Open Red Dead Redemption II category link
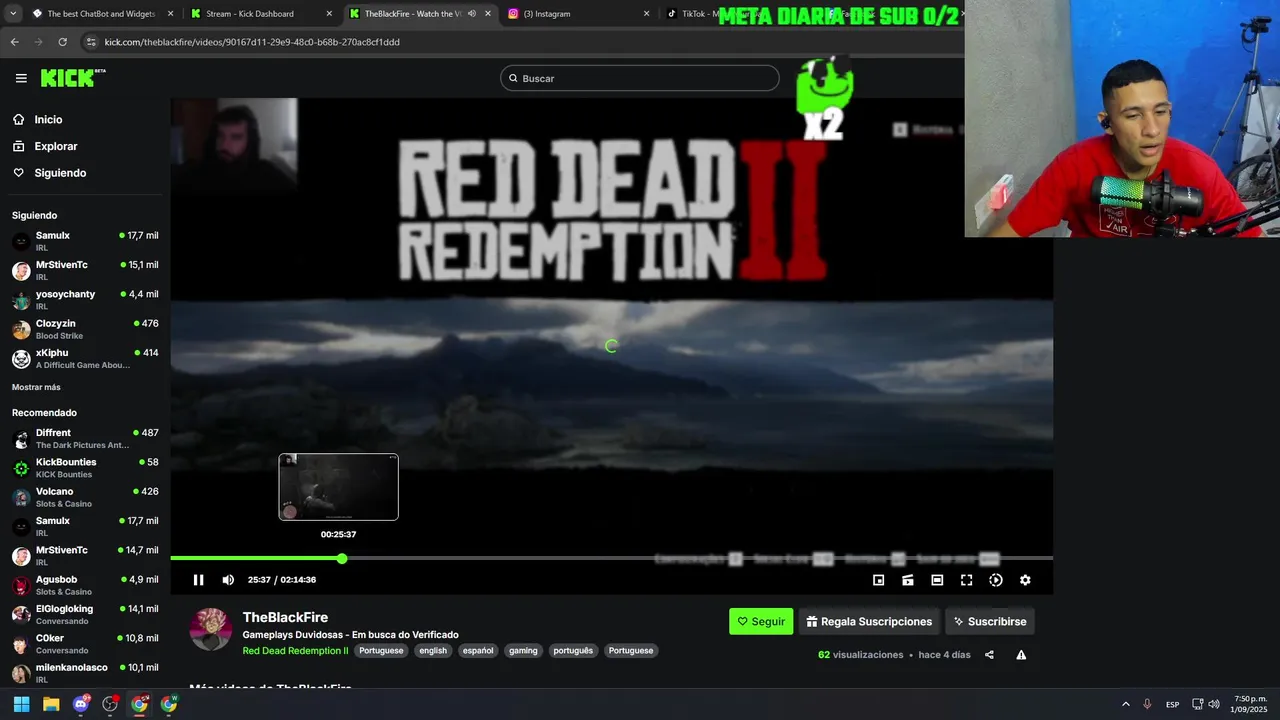This screenshot has width=1280, height=720. click(x=295, y=651)
